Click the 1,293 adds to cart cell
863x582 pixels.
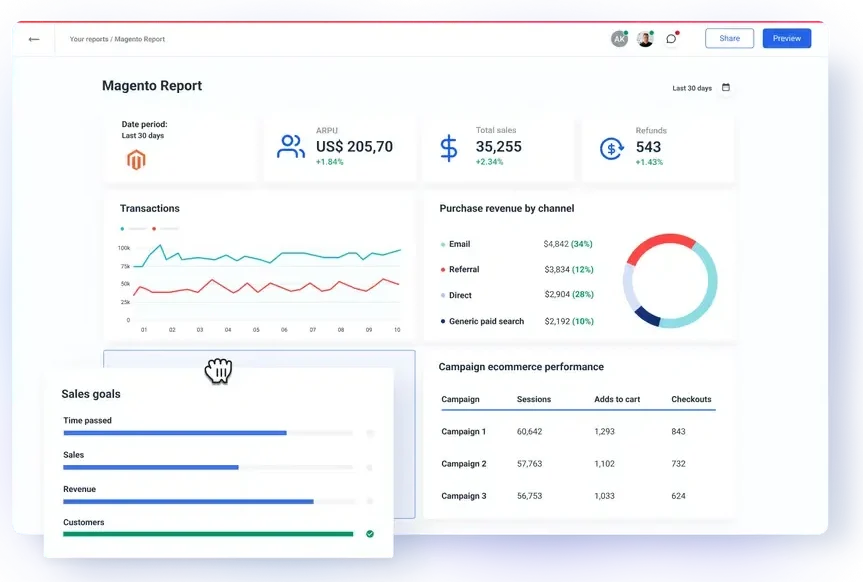604,432
